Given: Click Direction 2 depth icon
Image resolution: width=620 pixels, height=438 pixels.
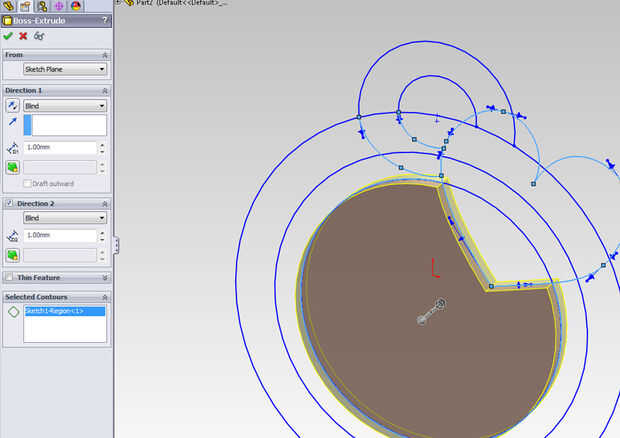Looking at the screenshot, I should coord(13,236).
